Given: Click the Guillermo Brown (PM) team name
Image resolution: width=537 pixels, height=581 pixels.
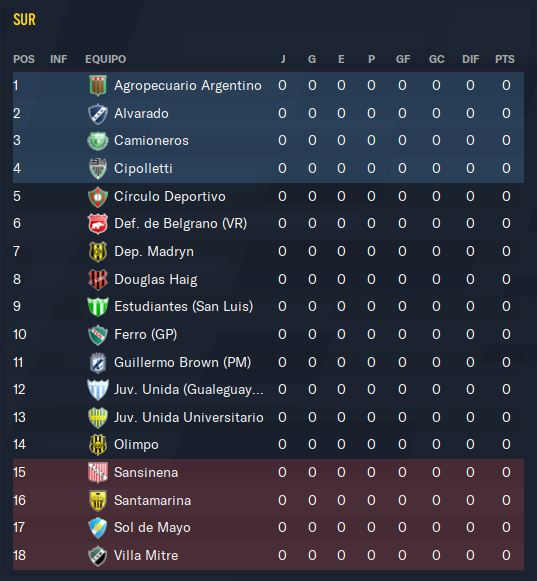Looking at the screenshot, I should (x=182, y=362).
